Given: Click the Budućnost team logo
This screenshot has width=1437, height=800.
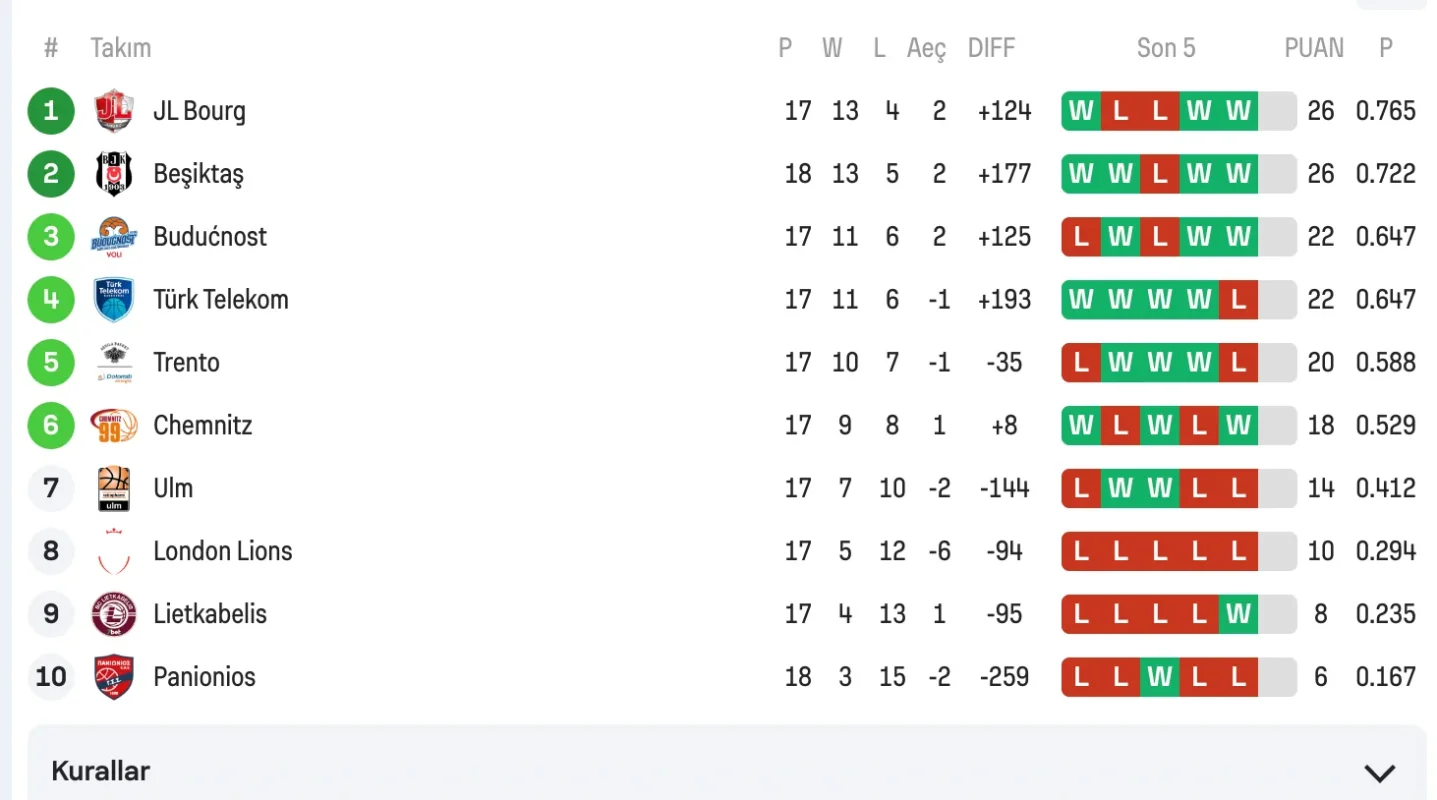Looking at the screenshot, I should click(114, 237).
